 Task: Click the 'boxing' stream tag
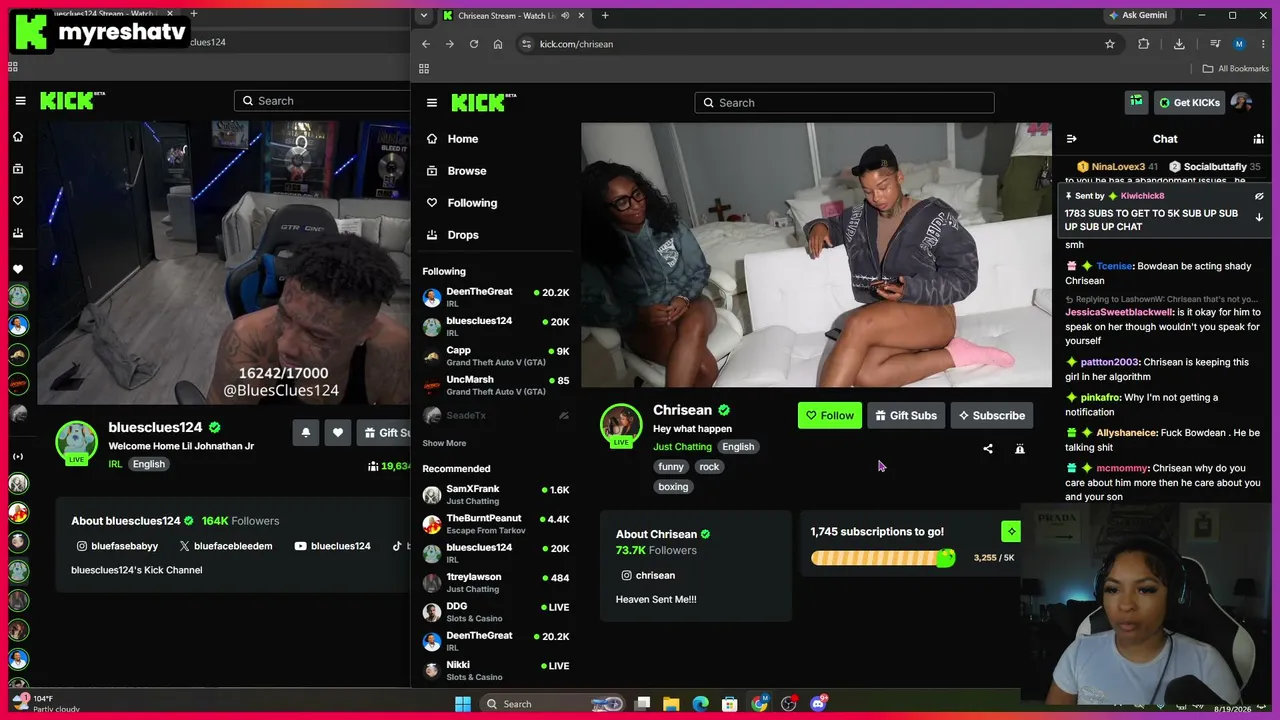click(673, 487)
